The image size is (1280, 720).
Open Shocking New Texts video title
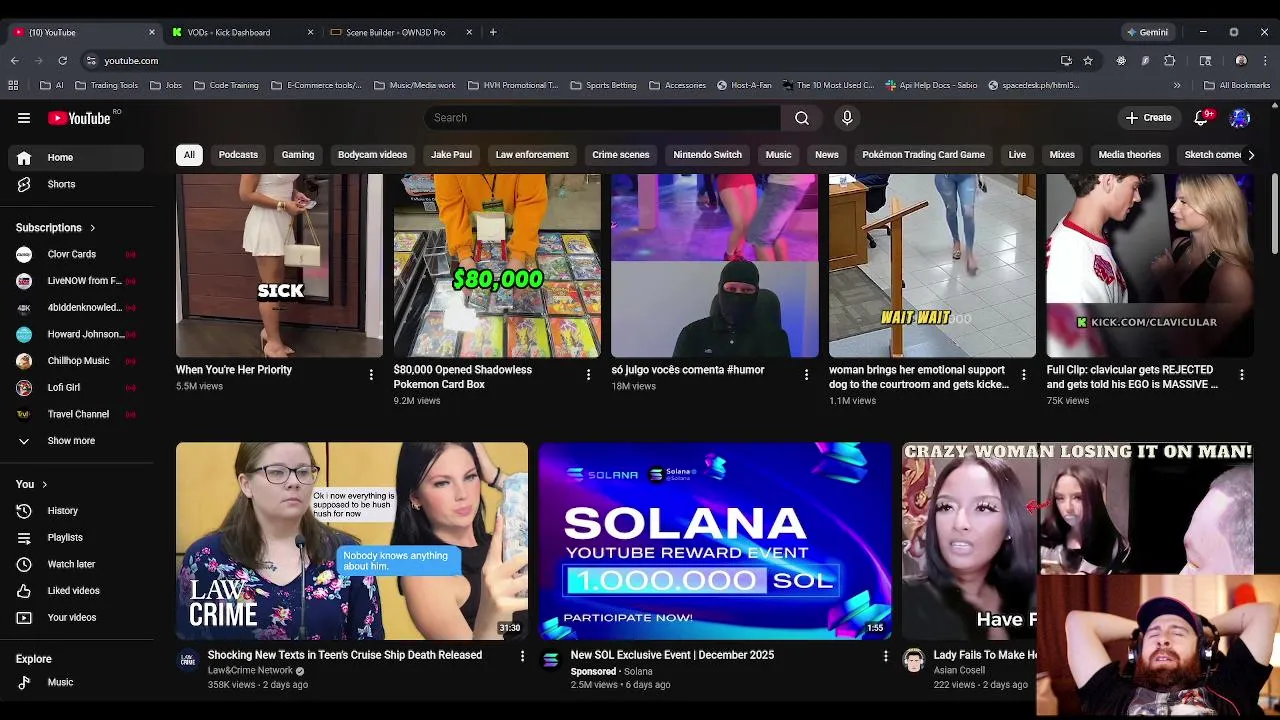(x=345, y=655)
